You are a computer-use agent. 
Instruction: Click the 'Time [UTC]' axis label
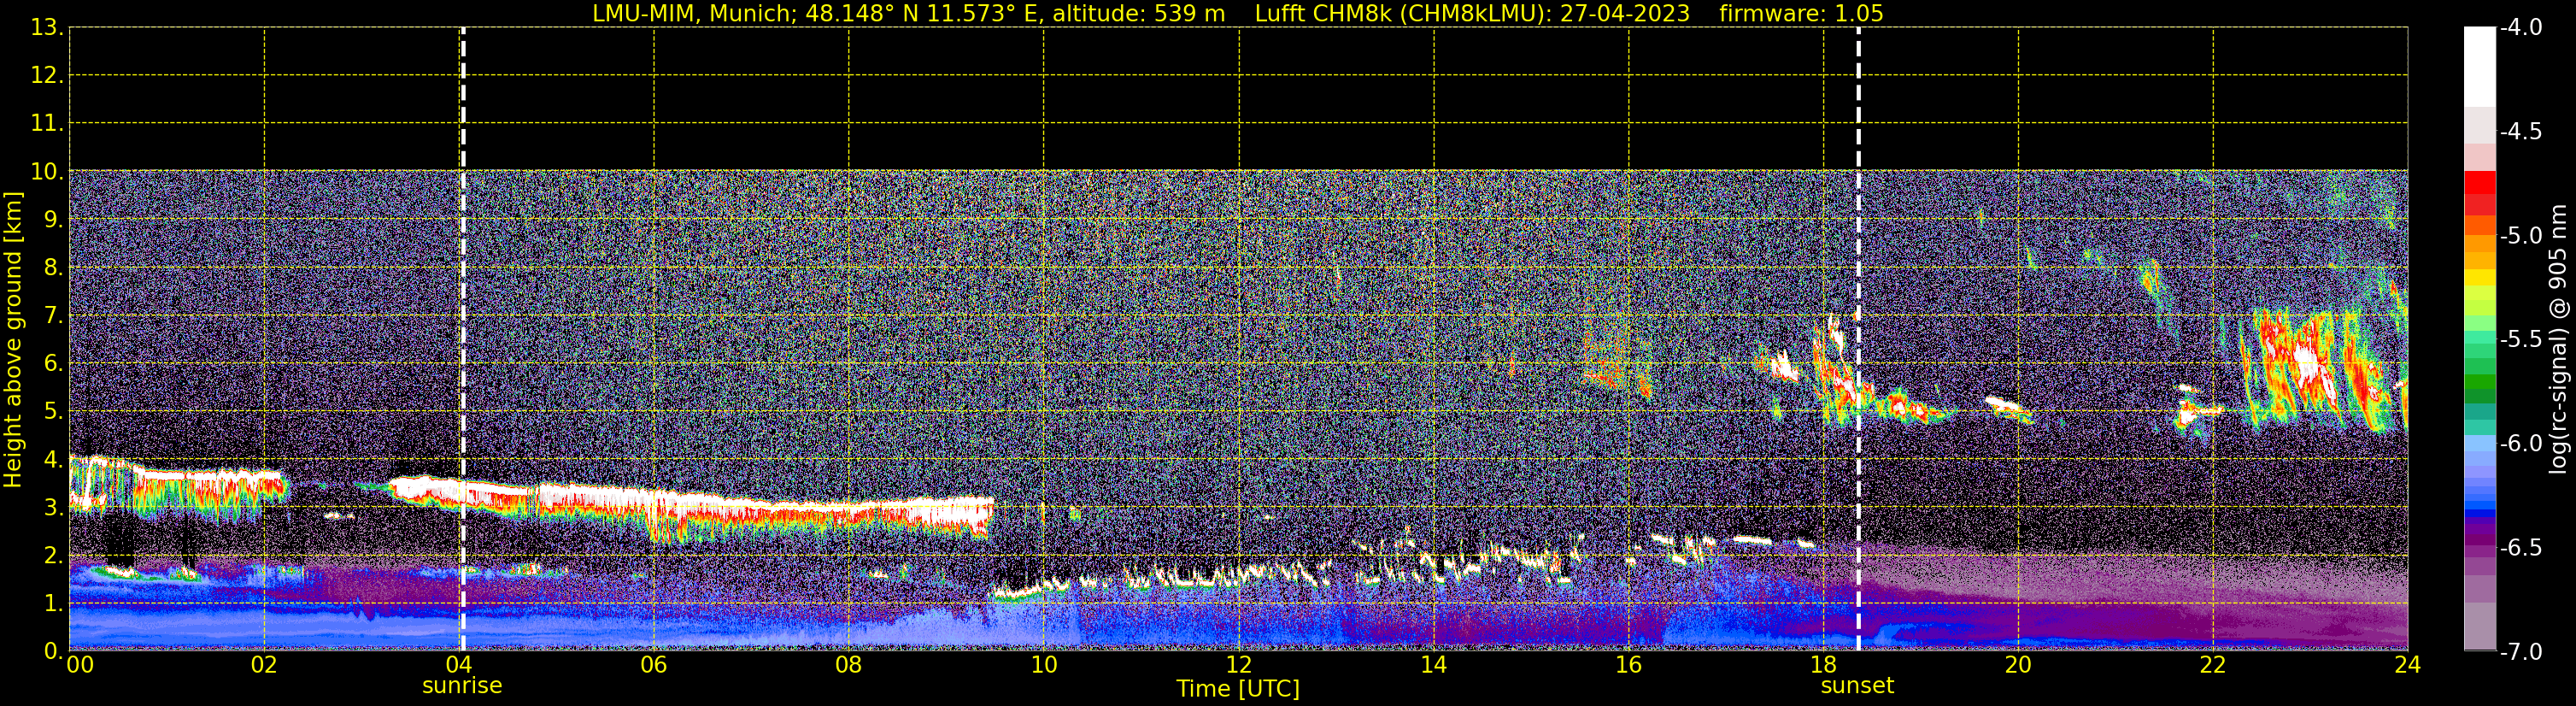coord(1238,689)
